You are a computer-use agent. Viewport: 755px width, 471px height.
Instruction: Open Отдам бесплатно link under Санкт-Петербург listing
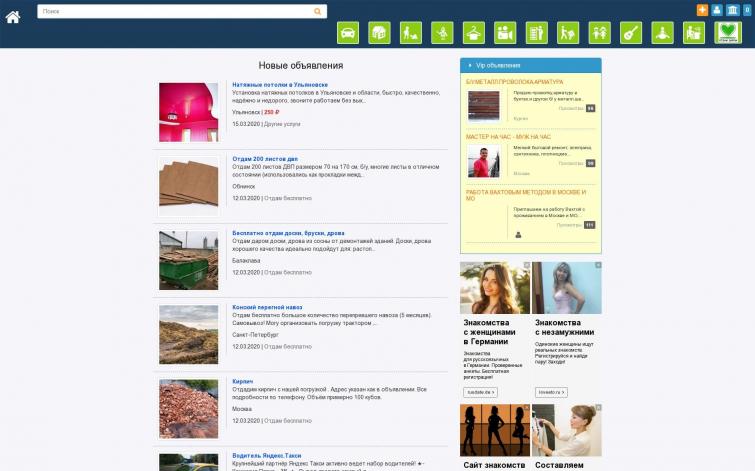click(288, 347)
